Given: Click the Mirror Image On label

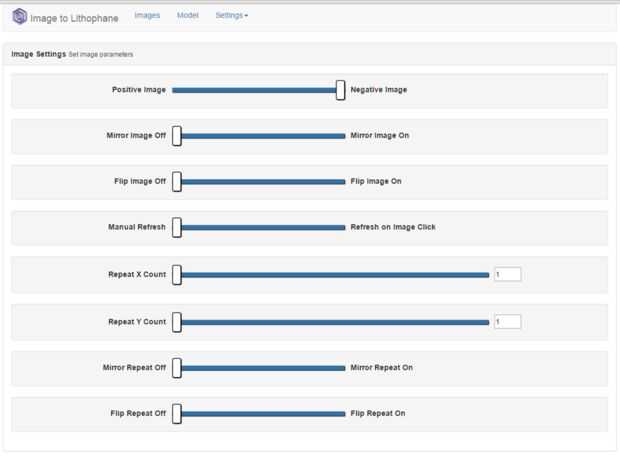Looking at the screenshot, I should coord(380,136).
